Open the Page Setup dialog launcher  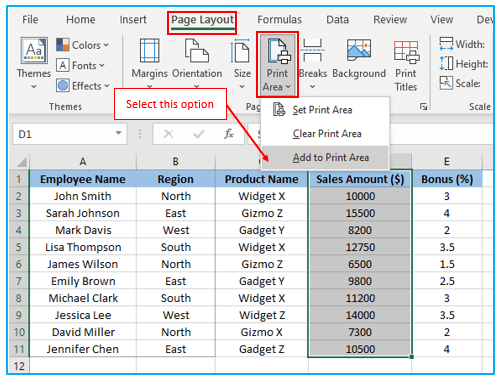[x=424, y=106]
